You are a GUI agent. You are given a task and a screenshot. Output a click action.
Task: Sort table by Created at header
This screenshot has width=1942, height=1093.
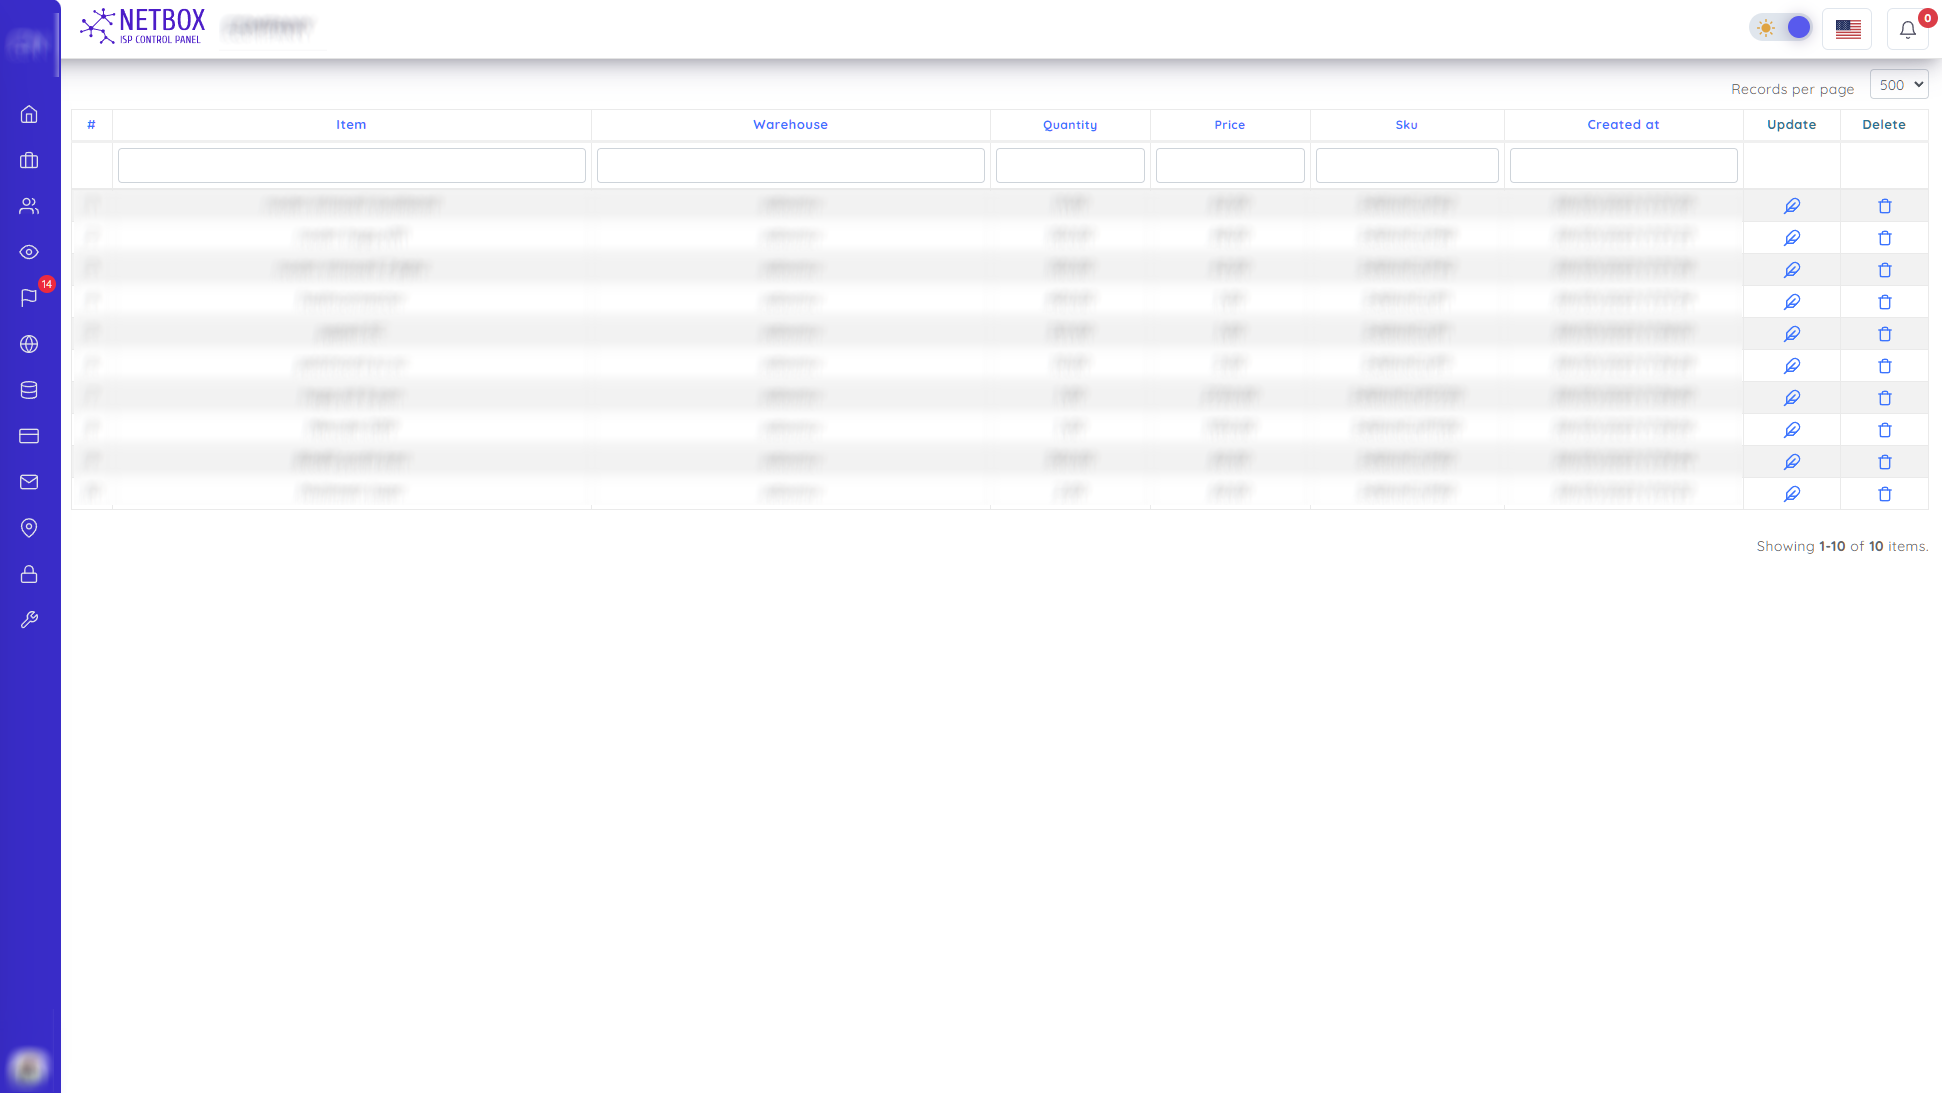1622,125
